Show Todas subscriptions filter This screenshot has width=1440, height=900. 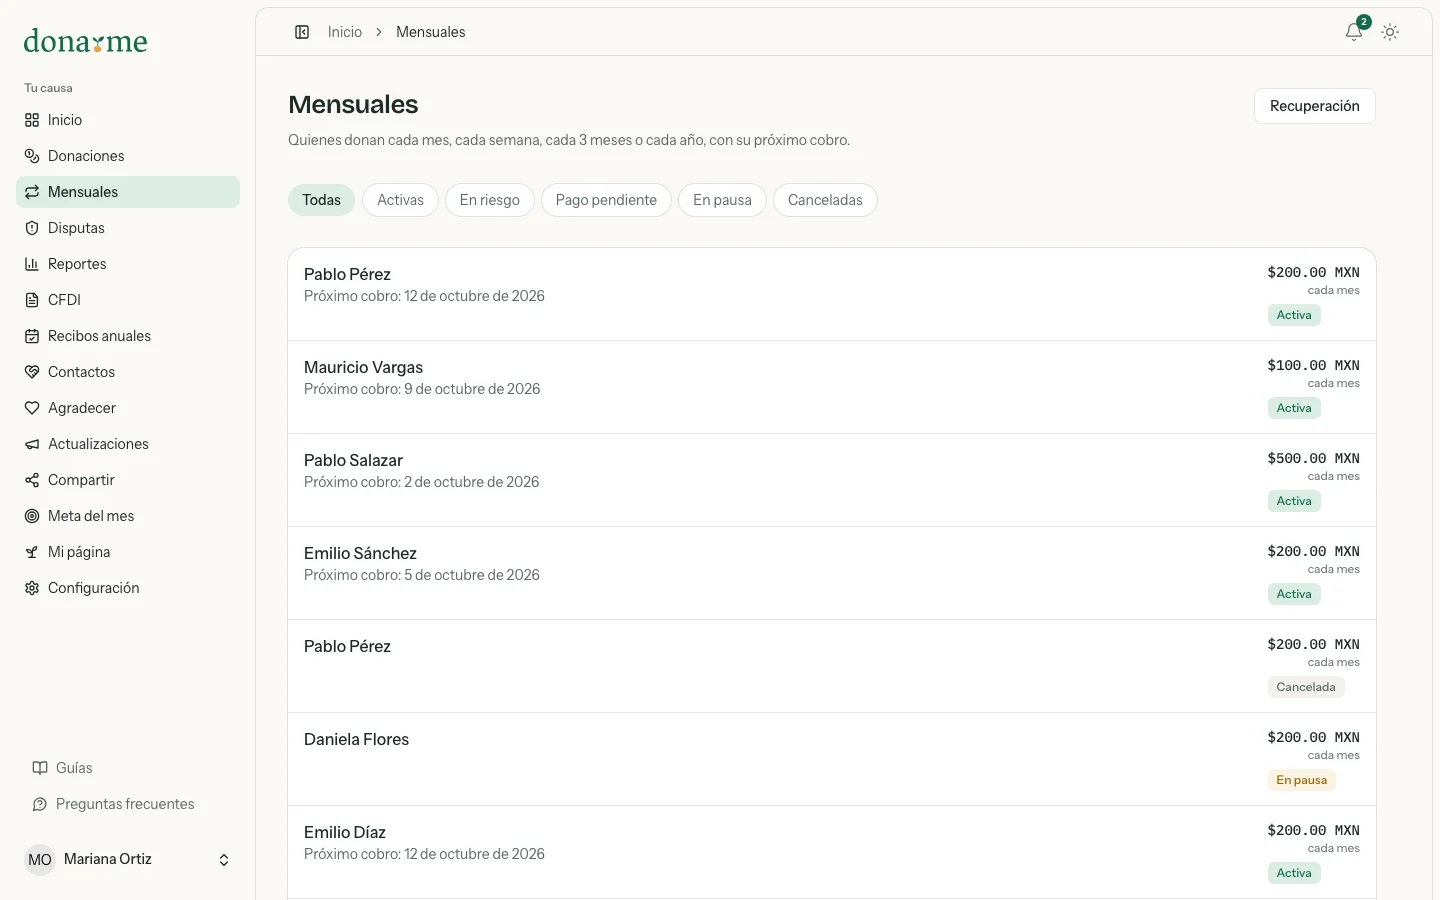(322, 200)
